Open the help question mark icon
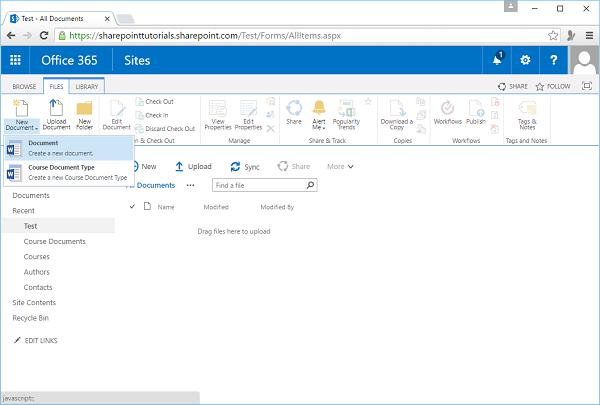This screenshot has height=405, width=600. click(x=553, y=60)
